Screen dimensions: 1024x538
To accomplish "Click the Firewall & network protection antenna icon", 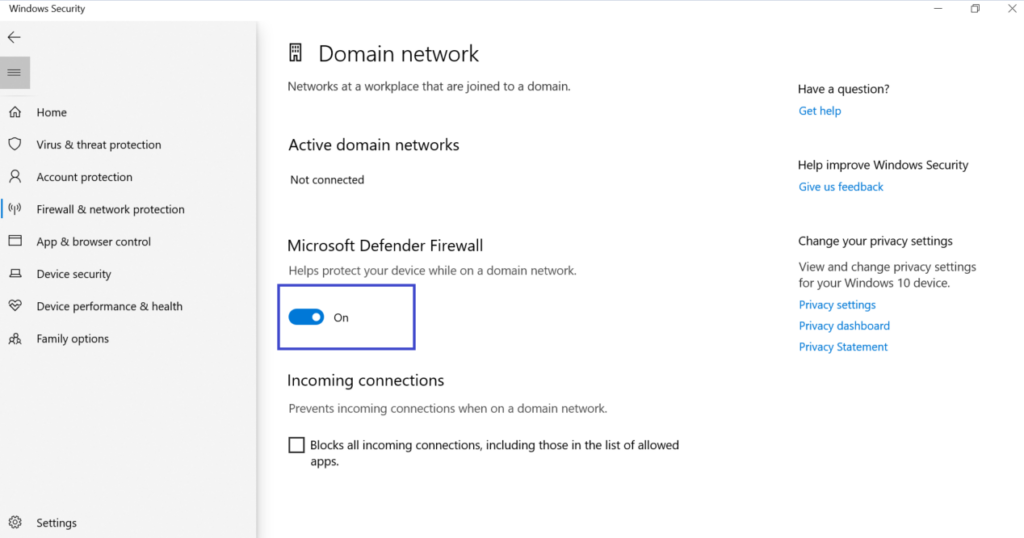I will tap(15, 209).
